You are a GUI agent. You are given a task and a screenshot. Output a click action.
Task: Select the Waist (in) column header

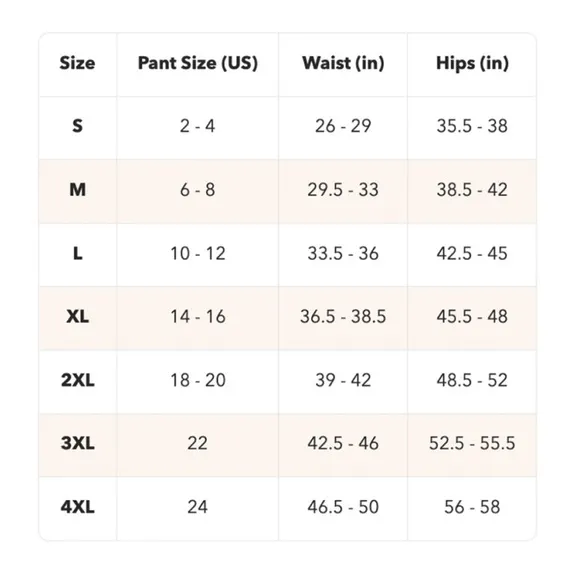(343, 63)
